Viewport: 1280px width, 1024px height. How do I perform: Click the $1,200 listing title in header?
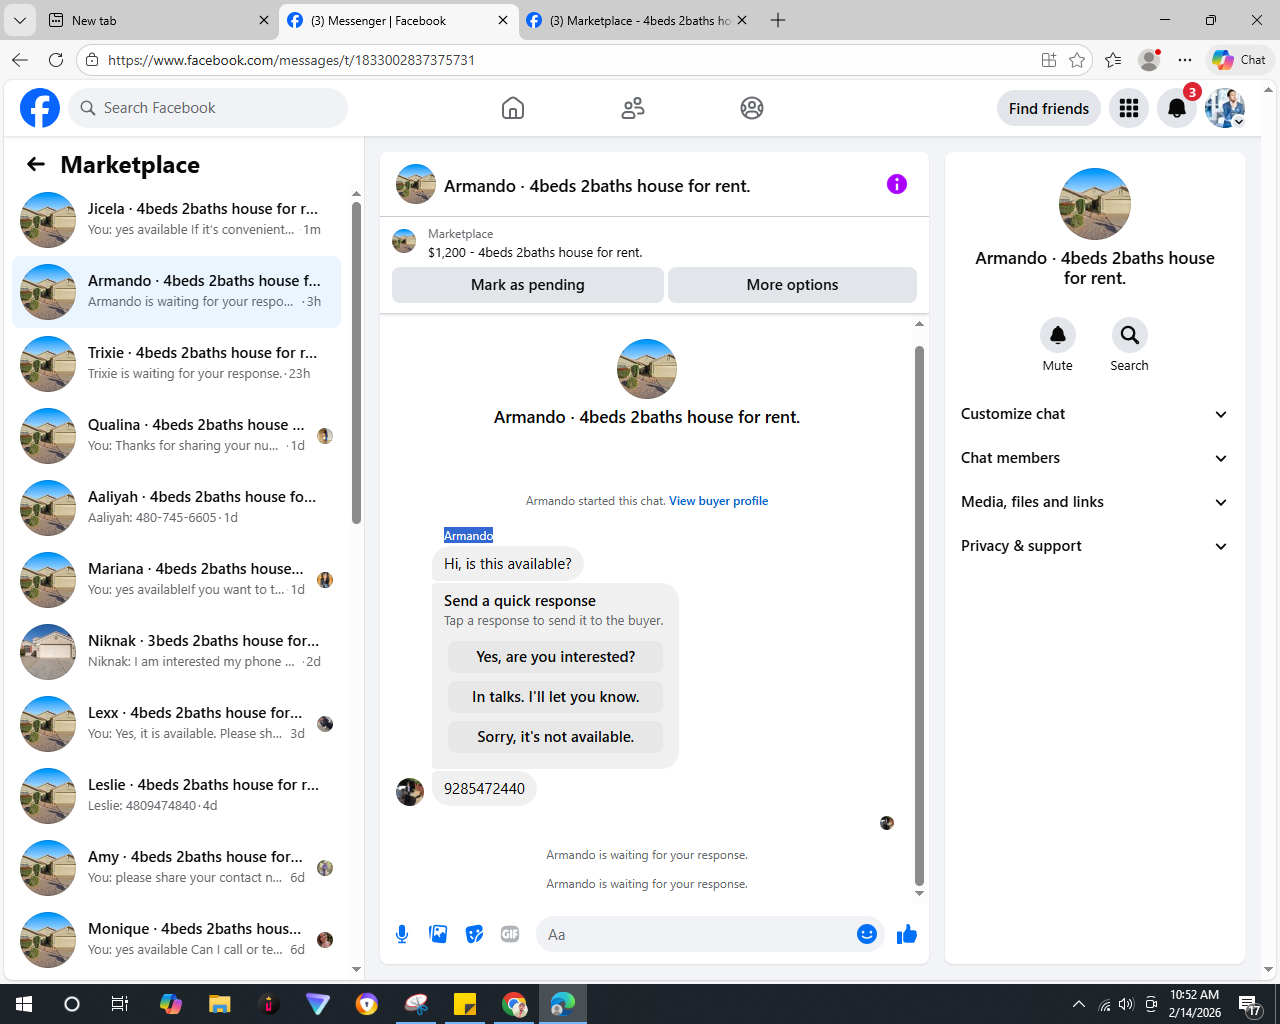(x=535, y=252)
